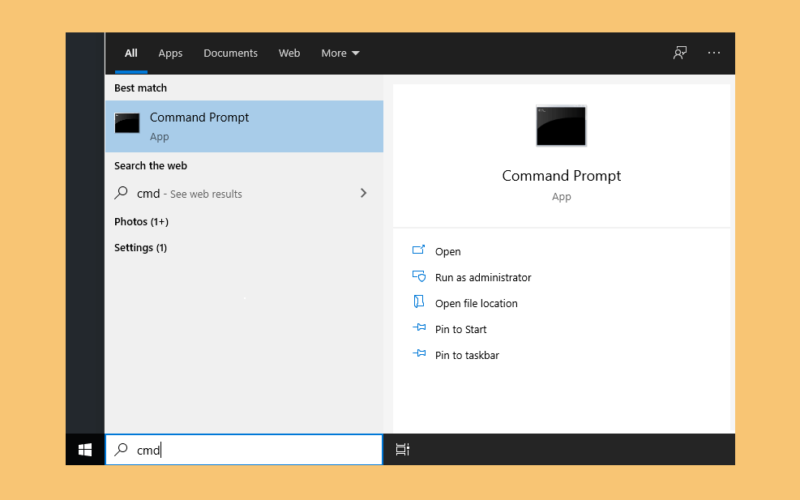The width and height of the screenshot is (800, 500).
Task: Open Task View icon on taskbar
Action: (x=402, y=449)
